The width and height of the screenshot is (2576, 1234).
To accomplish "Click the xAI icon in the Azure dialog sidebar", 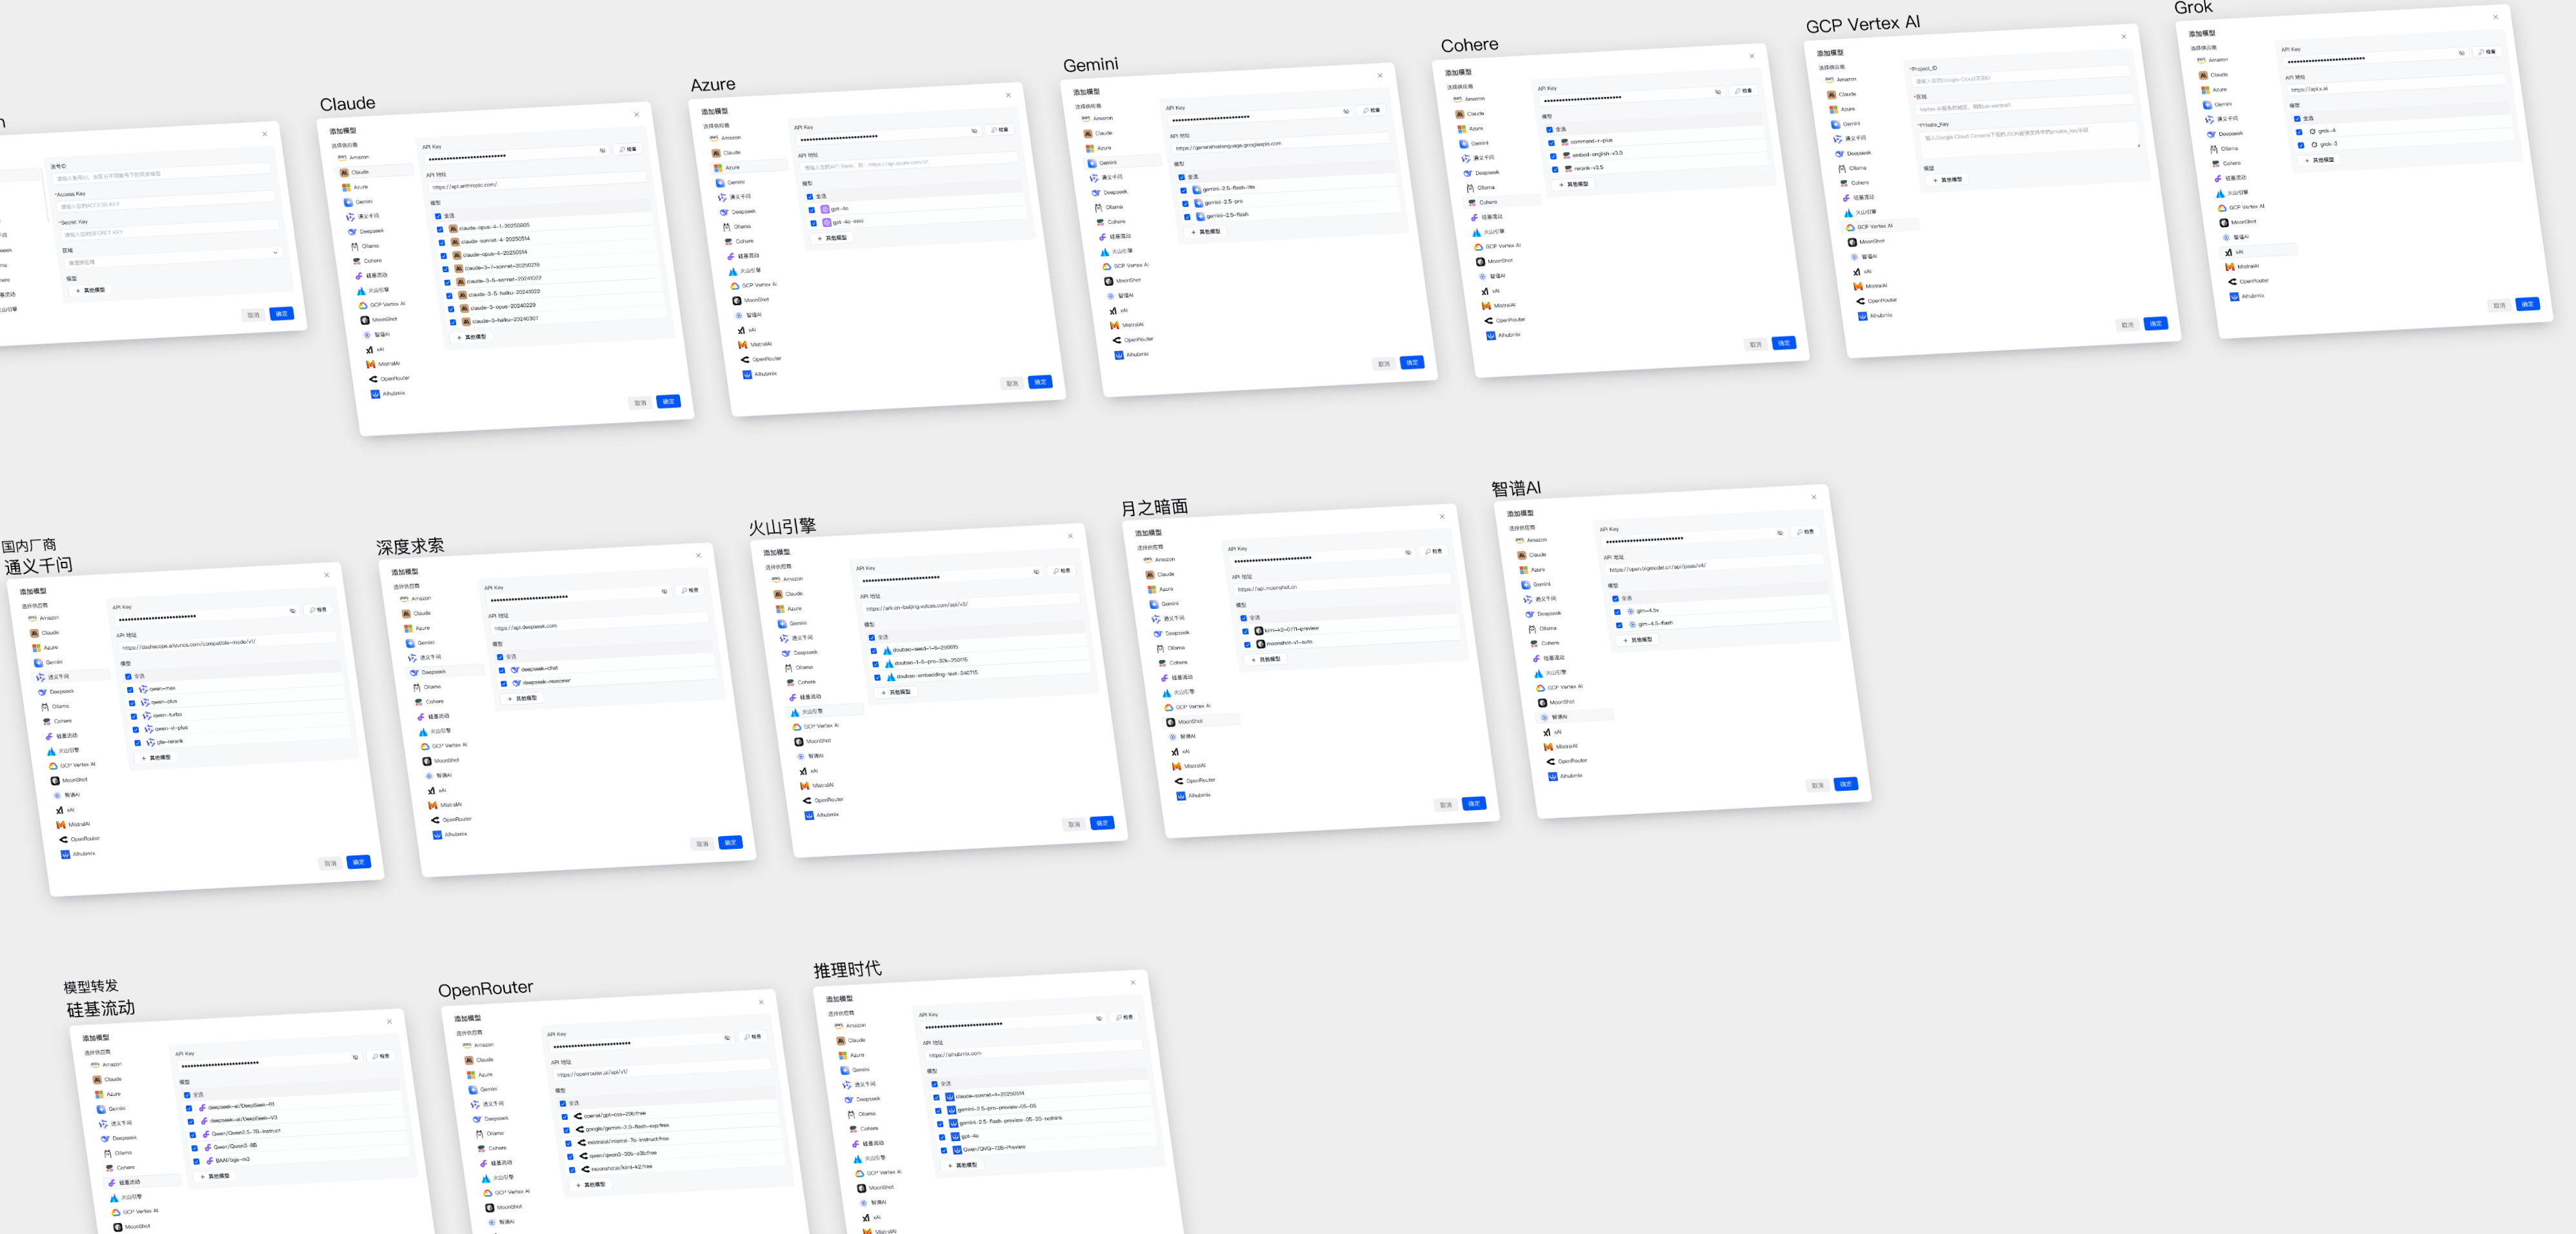I will (741, 330).
